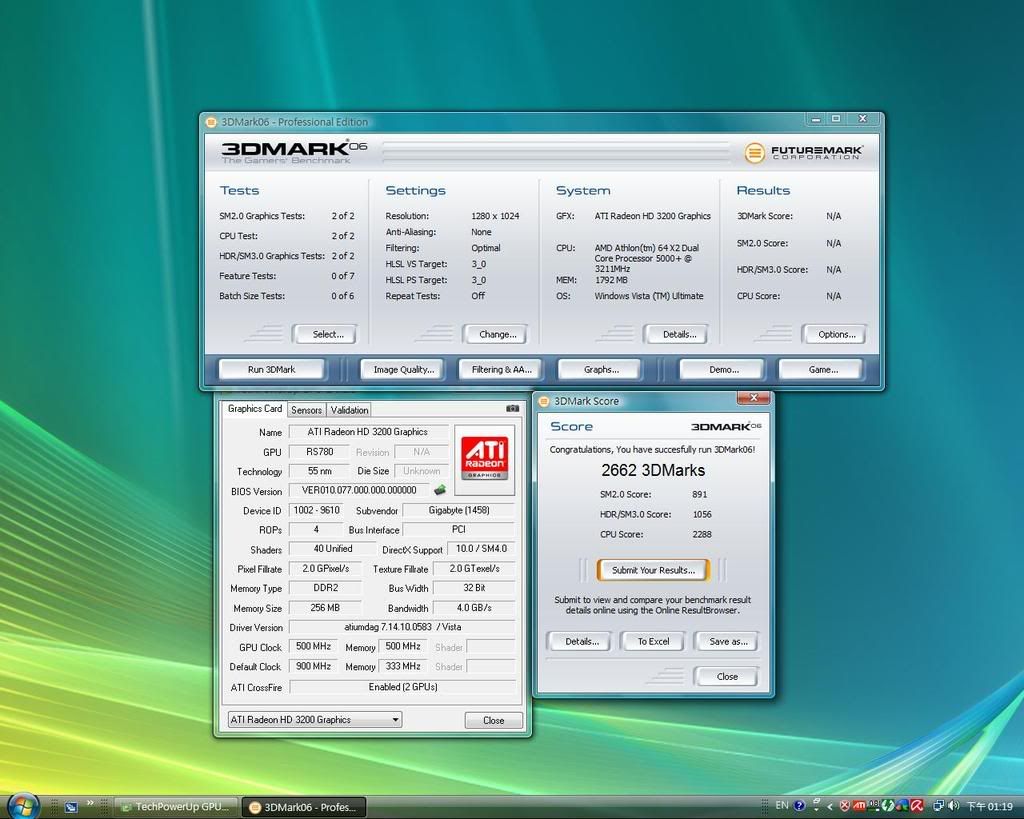Image resolution: width=1024 pixels, height=819 pixels.
Task: Click the Memory Size 256 MB field
Action: pos(325,608)
